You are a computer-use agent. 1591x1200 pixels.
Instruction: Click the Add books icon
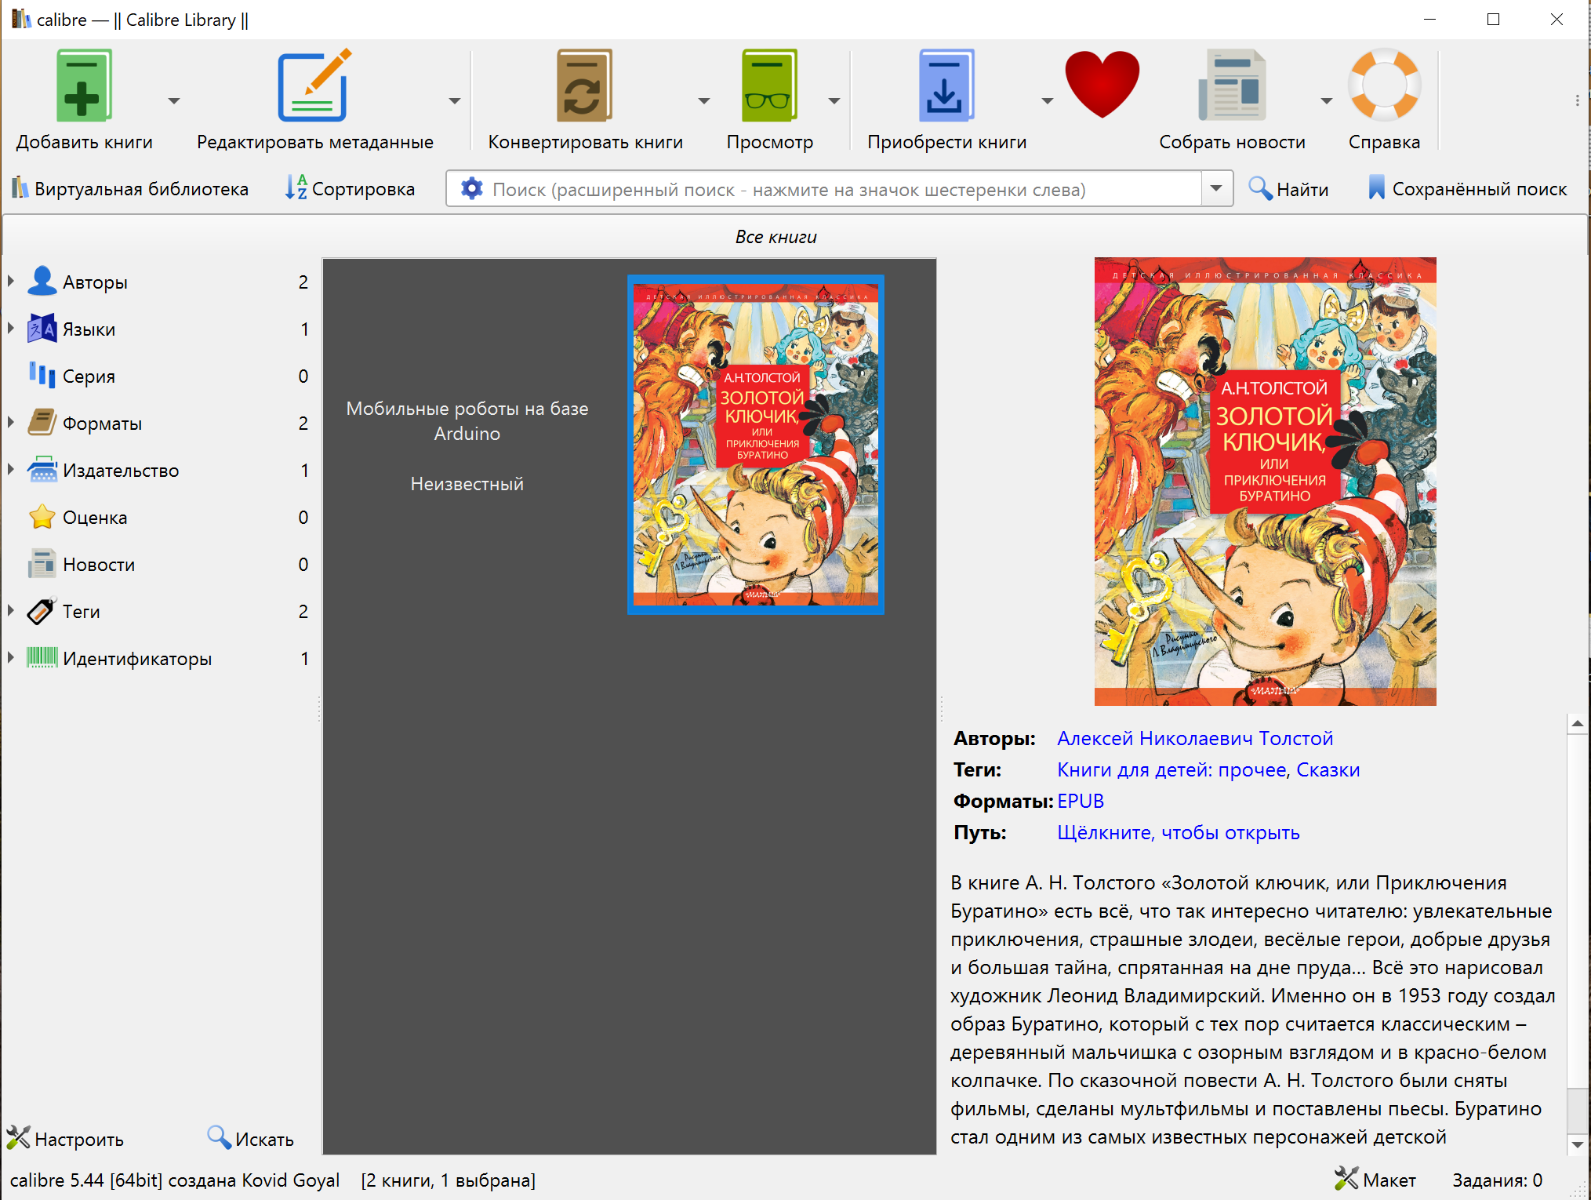tap(84, 87)
